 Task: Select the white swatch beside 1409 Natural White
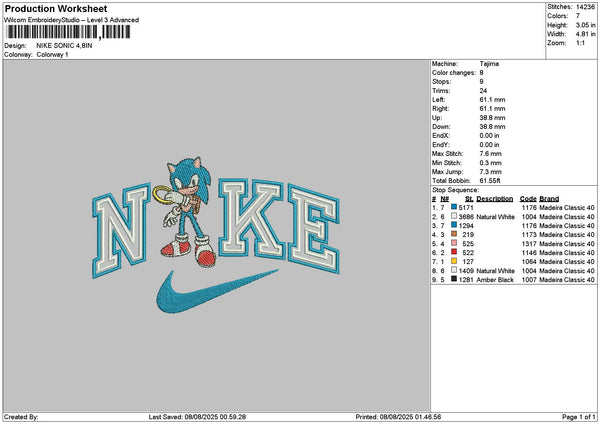[x=454, y=270]
